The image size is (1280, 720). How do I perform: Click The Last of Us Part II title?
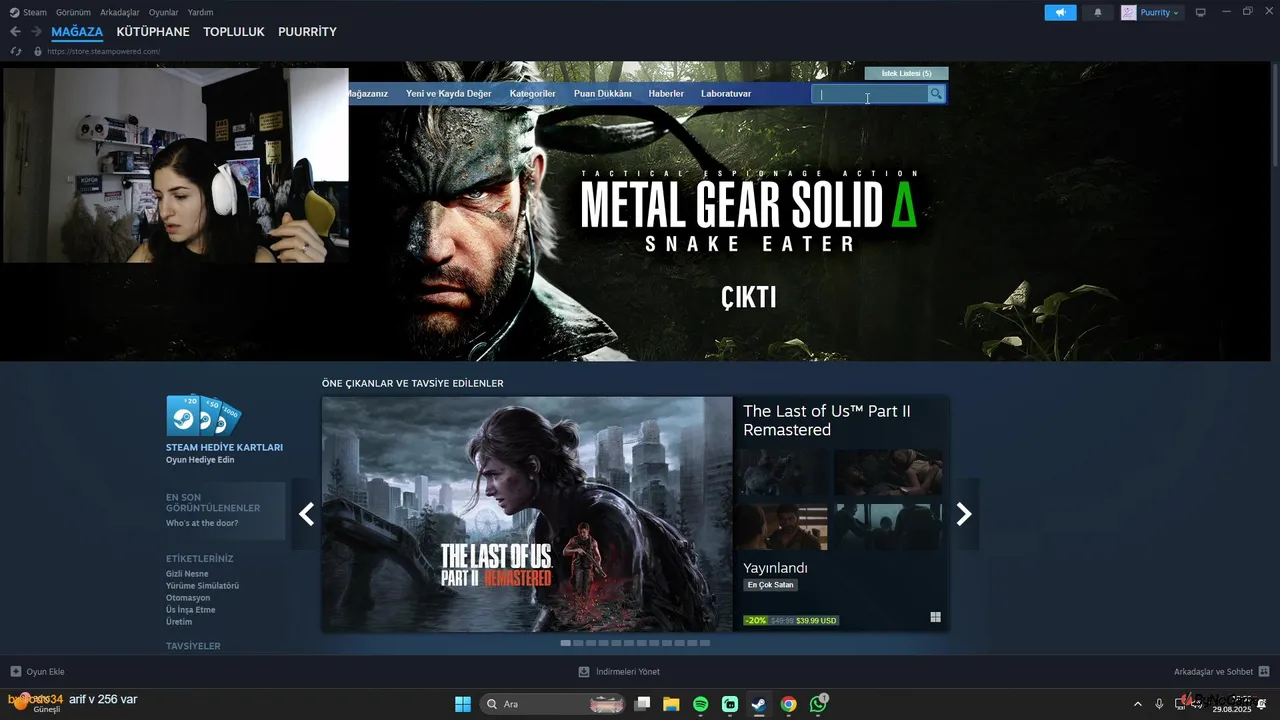(x=827, y=420)
